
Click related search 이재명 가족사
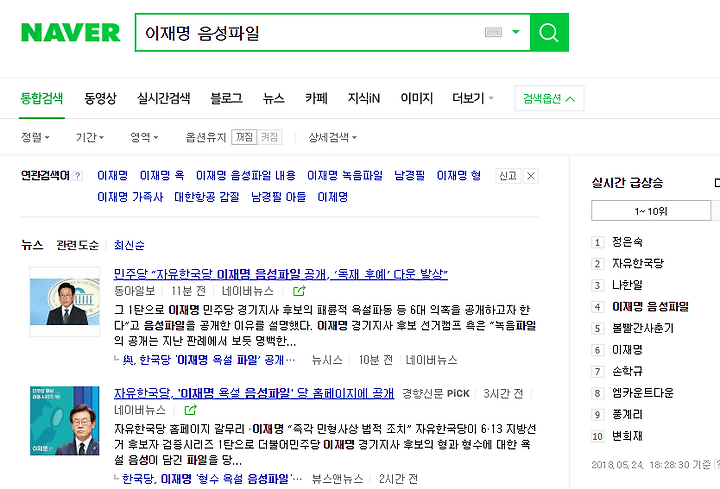click(130, 197)
